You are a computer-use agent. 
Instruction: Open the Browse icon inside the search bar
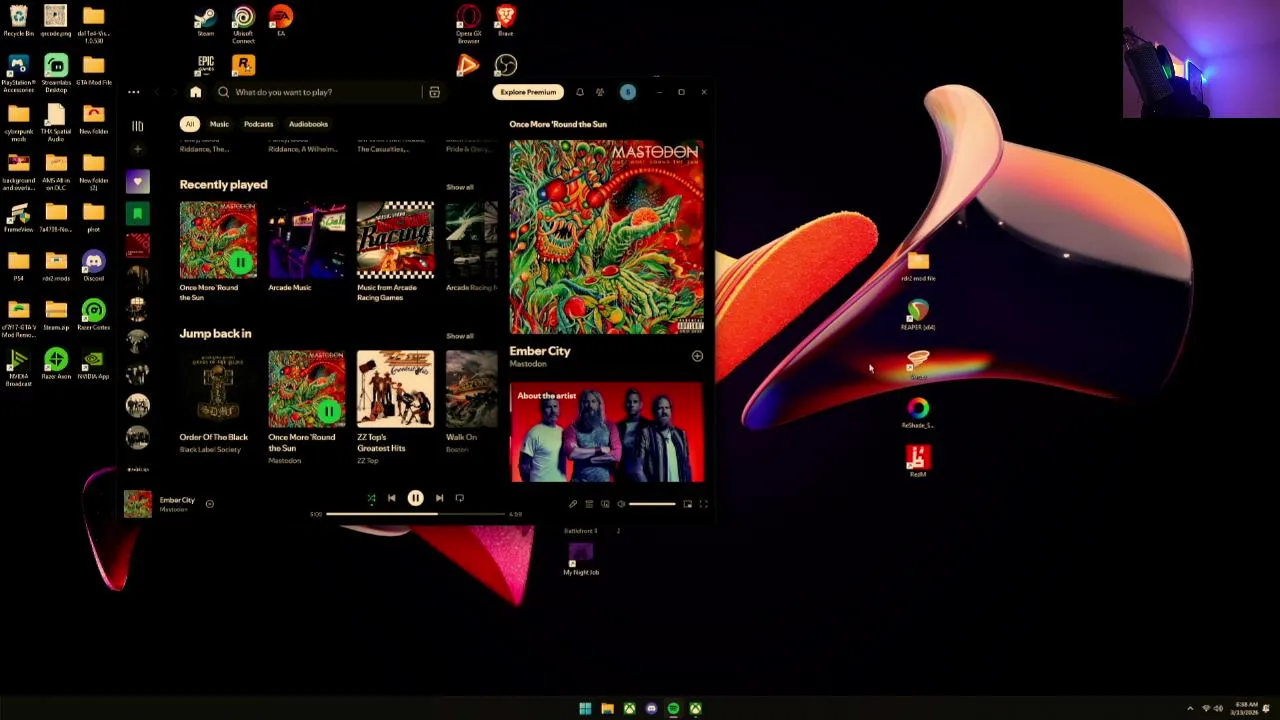434,92
